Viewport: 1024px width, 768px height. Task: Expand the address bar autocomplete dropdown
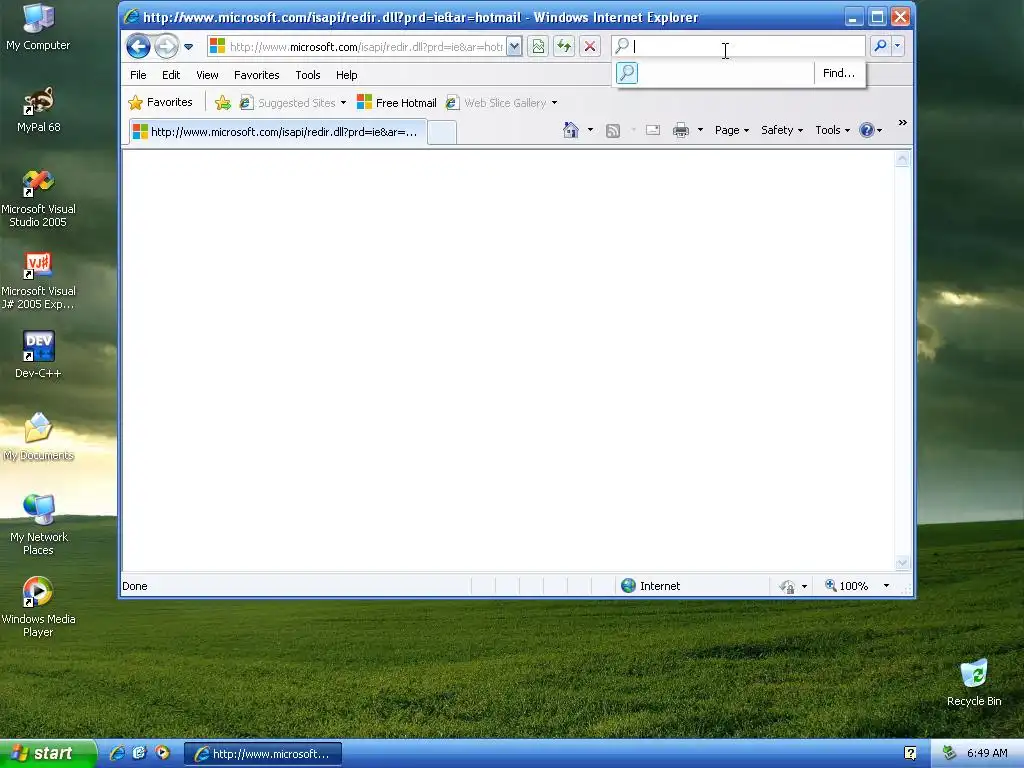point(515,46)
